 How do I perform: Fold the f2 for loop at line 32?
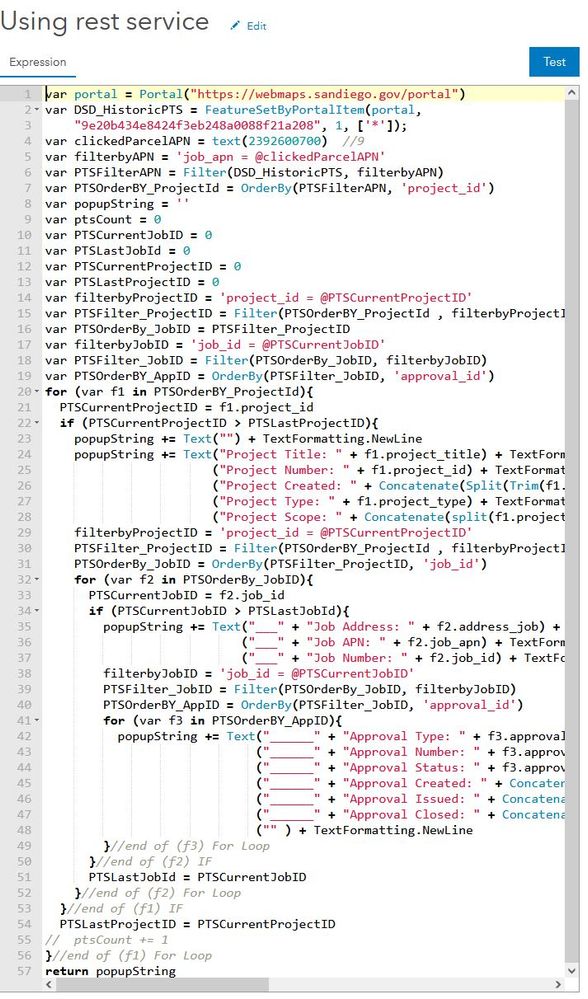coord(37,579)
